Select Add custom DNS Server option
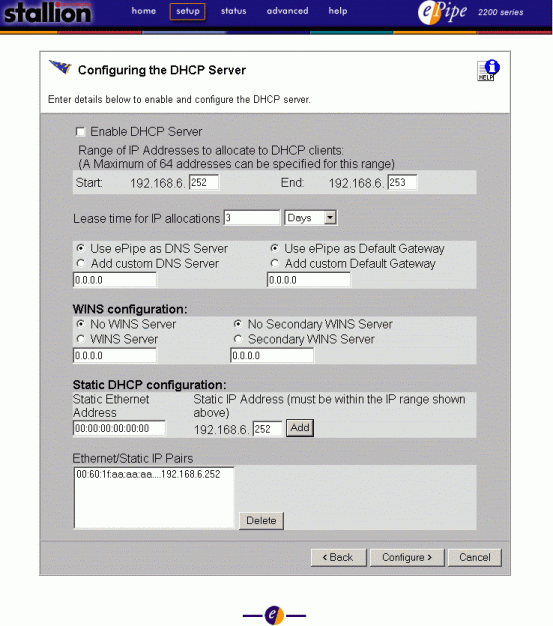Viewport: 553px width, 626px height. 81,263
